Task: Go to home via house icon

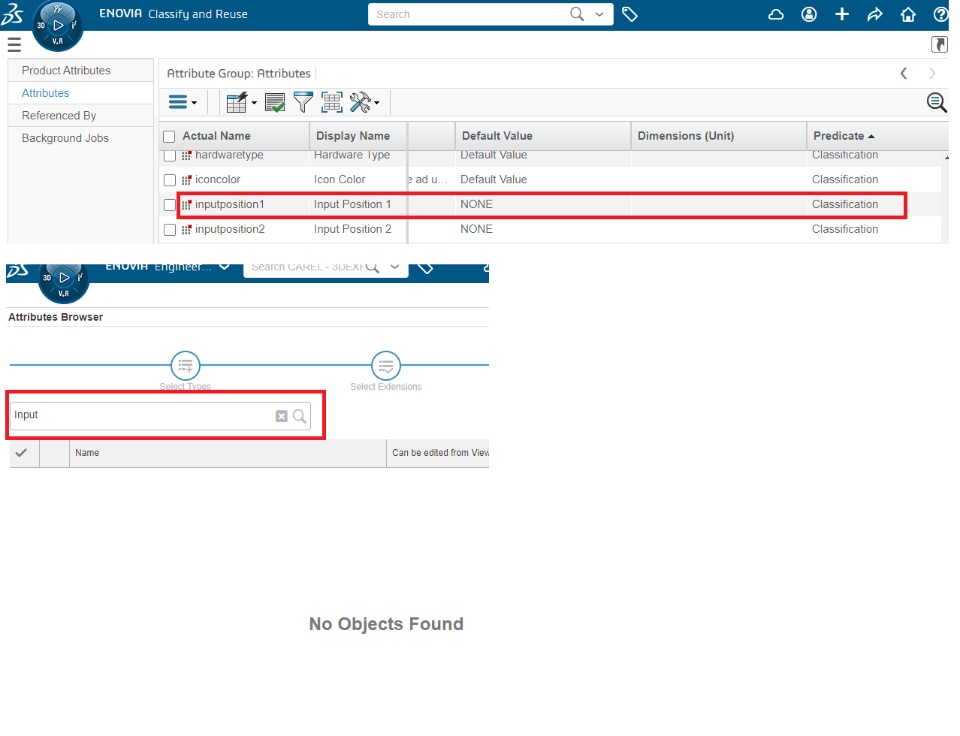Action: (908, 14)
